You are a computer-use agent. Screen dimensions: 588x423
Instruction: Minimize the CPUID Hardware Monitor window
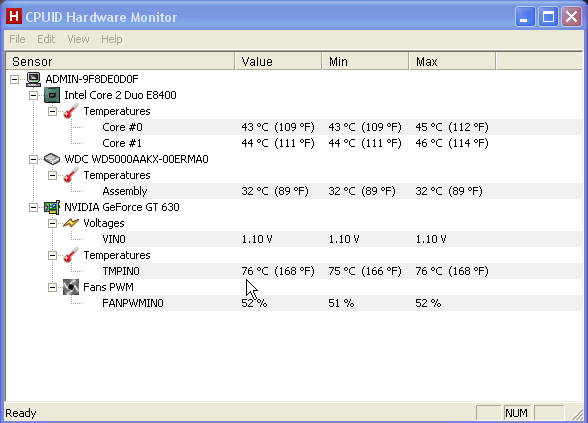click(525, 17)
